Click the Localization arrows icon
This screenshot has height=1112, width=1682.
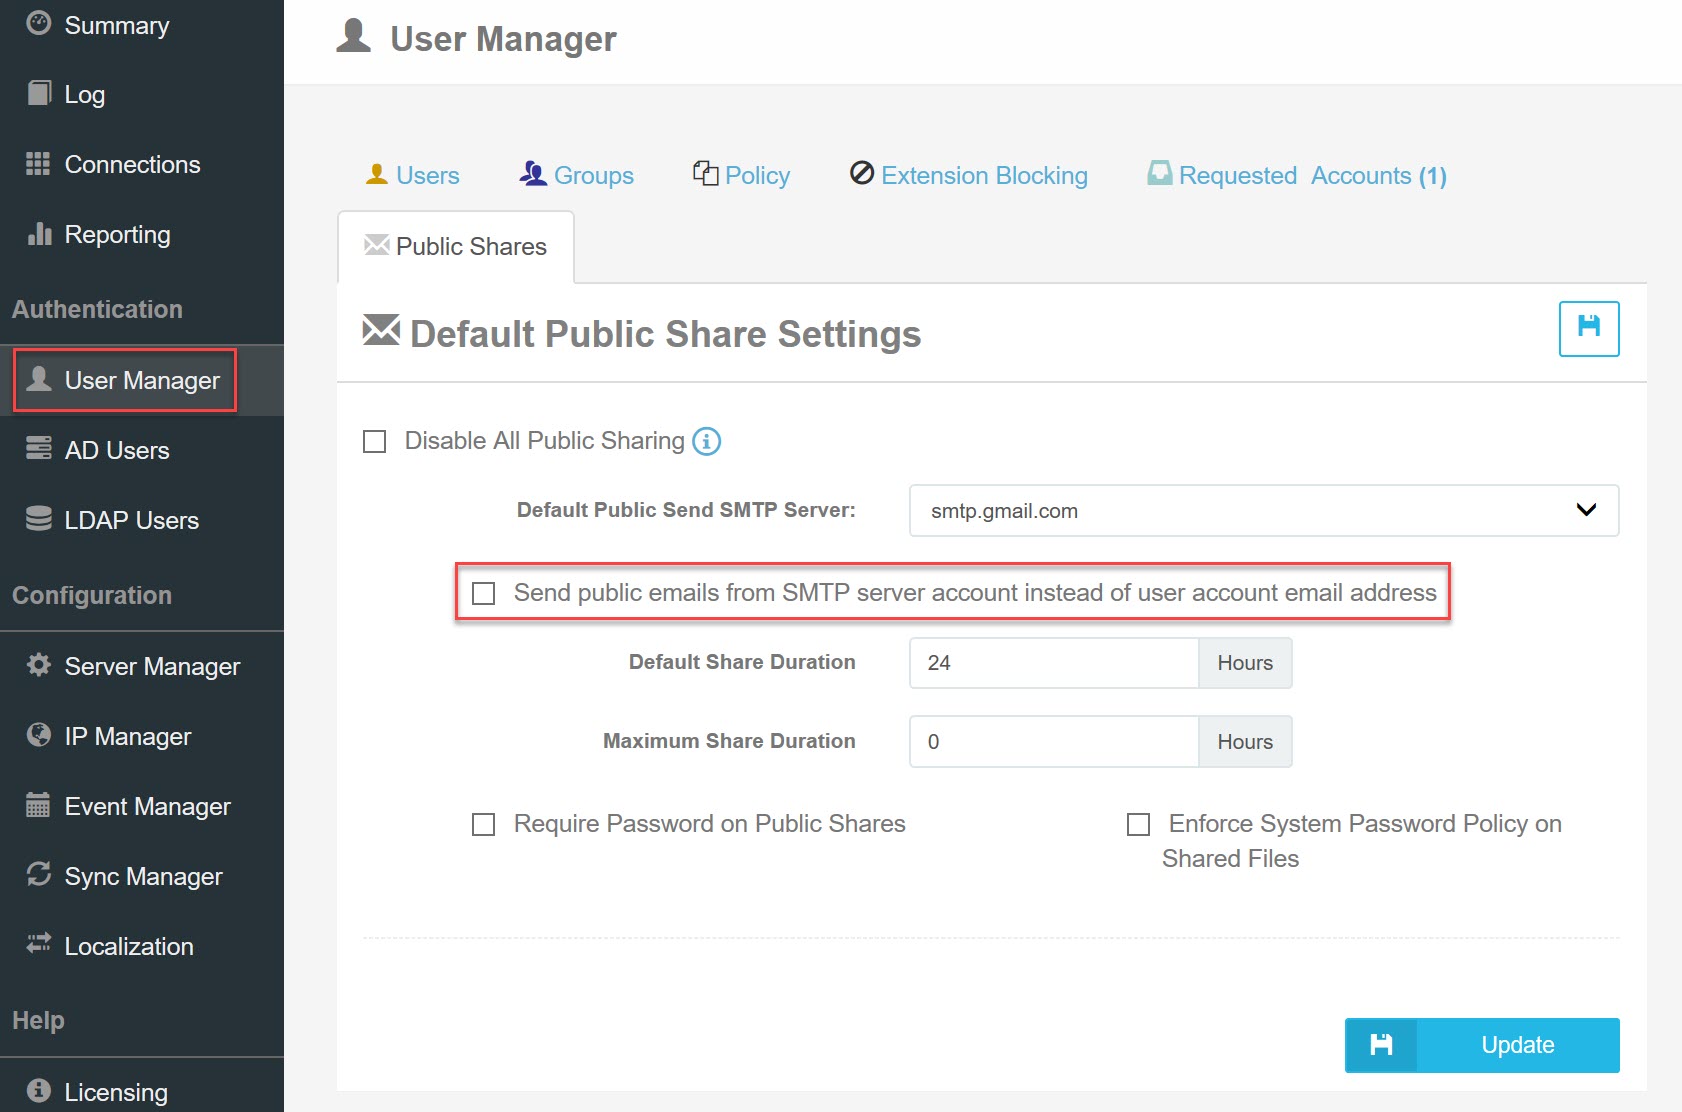[39, 943]
